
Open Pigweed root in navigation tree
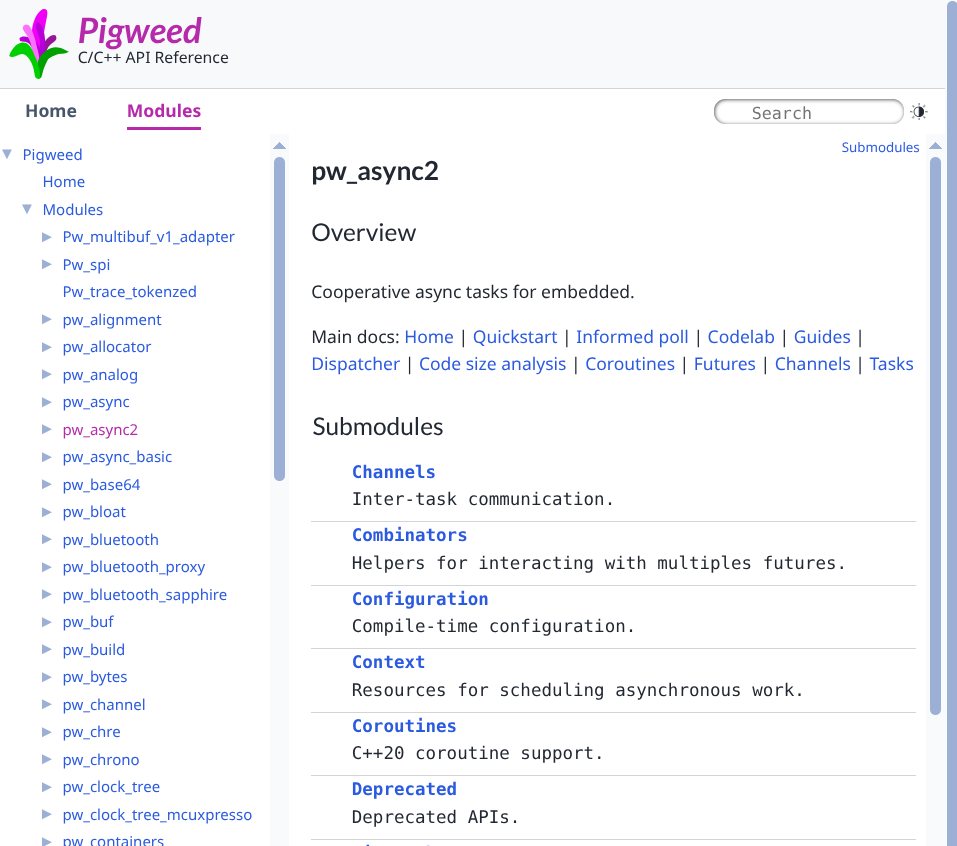pos(52,154)
